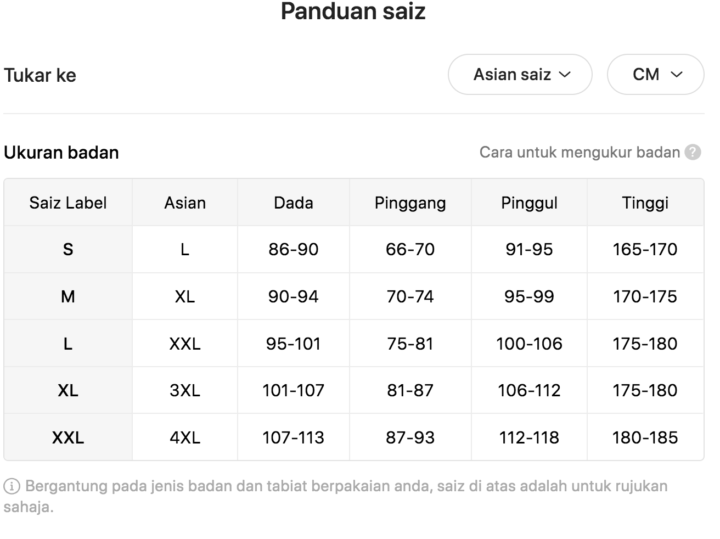Screen dimensions: 720x539
Task: Select the XXL size row label
Action: (x=68, y=438)
